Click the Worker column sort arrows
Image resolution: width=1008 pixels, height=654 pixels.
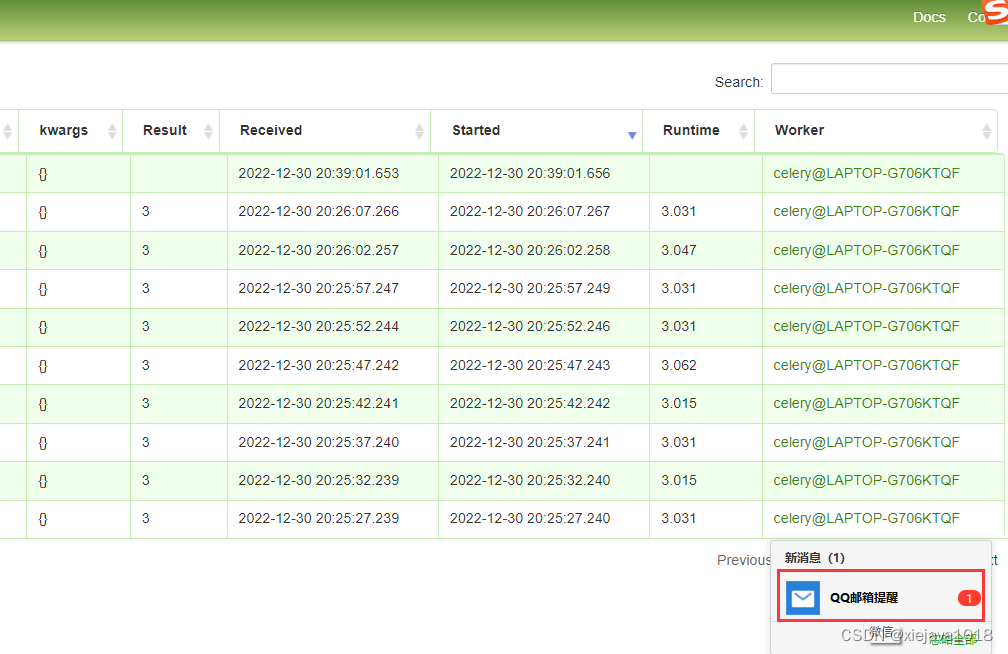[986, 131]
